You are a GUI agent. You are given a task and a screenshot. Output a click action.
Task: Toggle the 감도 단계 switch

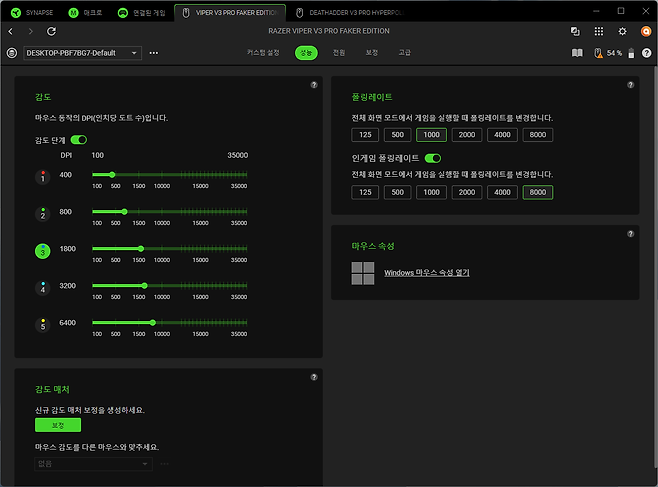point(78,140)
